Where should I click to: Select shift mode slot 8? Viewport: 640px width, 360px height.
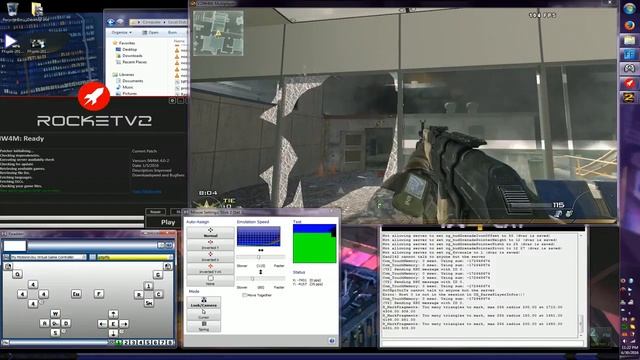[170, 342]
